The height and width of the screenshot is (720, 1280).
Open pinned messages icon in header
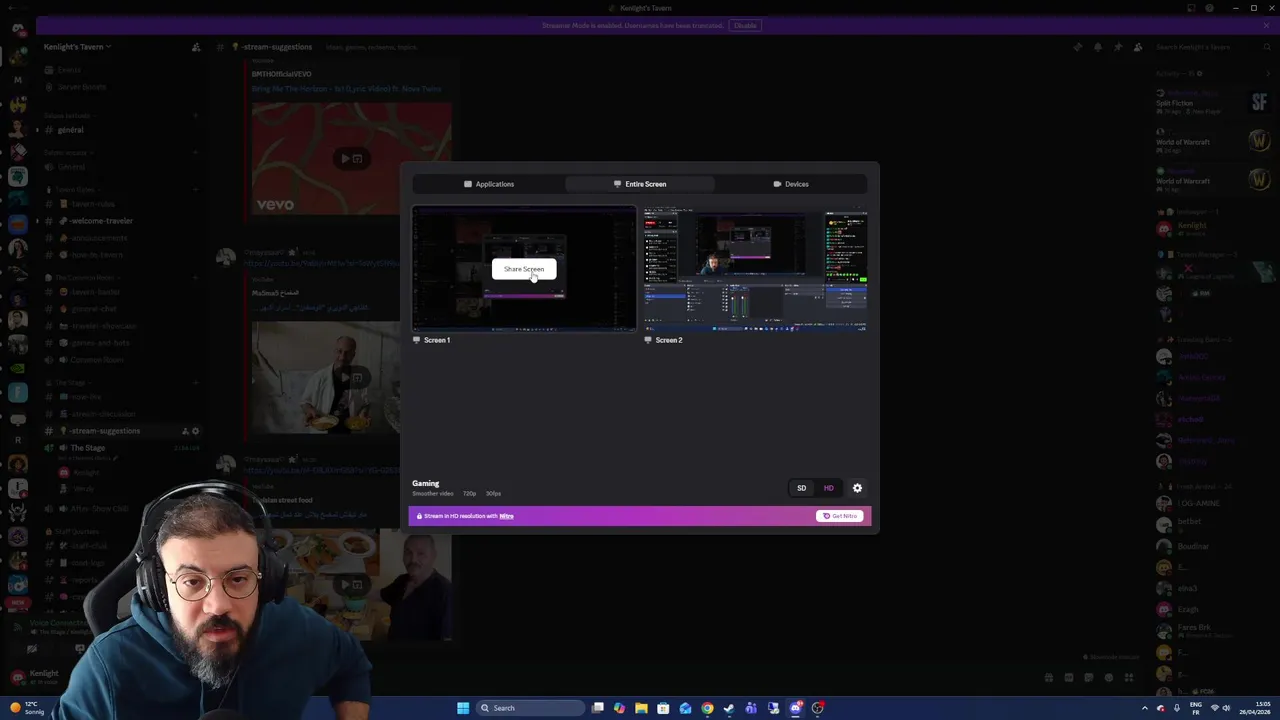(1118, 47)
